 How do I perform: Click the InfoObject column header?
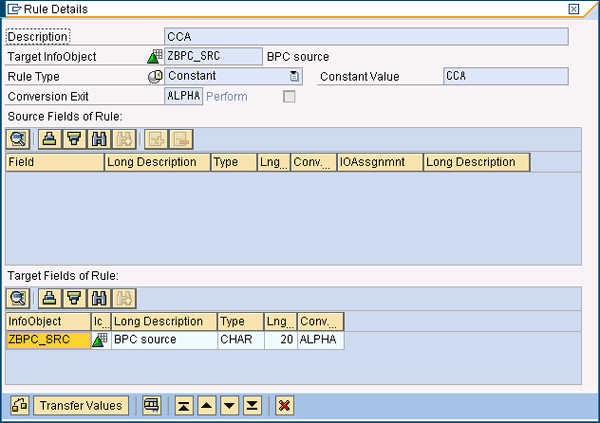pos(47,322)
